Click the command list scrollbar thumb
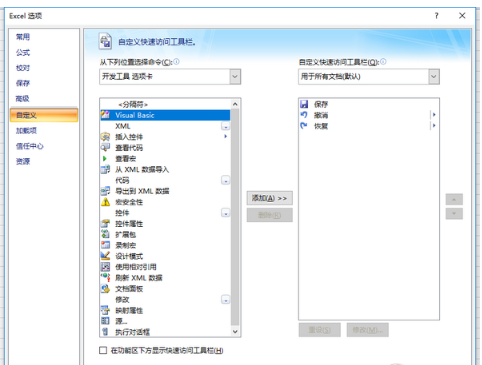This screenshot has height=365, width=482. (235, 217)
